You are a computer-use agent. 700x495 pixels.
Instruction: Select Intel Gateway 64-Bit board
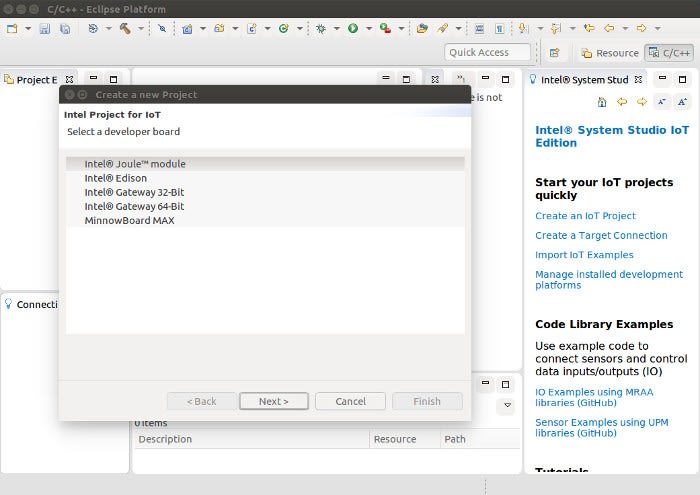(265, 206)
